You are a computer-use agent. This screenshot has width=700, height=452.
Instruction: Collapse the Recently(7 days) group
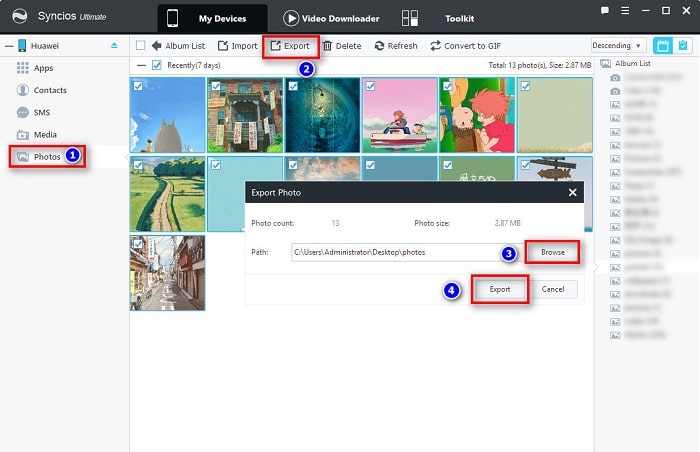(141, 65)
